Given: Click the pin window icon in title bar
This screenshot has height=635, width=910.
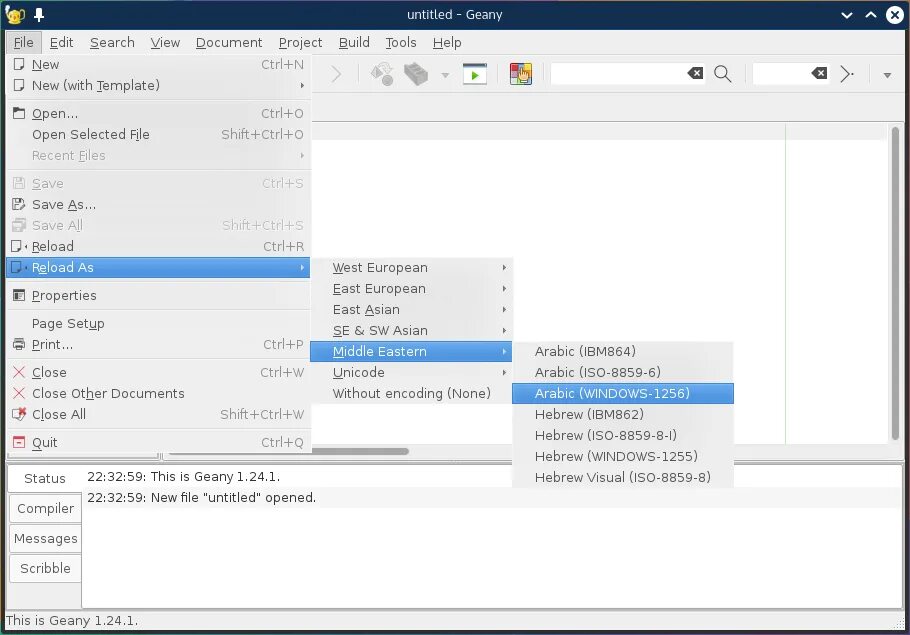Looking at the screenshot, I should pyautogui.click(x=39, y=15).
